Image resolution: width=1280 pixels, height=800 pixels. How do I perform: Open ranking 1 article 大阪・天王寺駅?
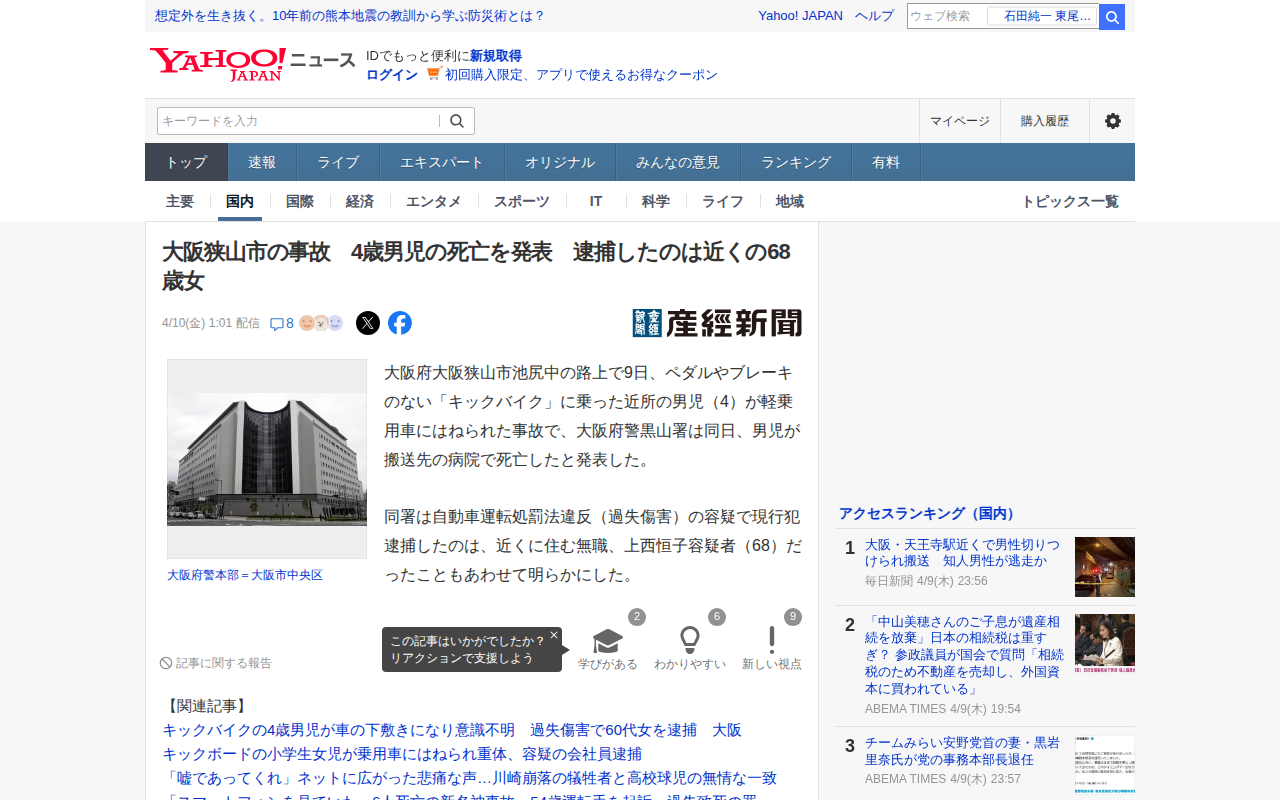click(x=962, y=552)
